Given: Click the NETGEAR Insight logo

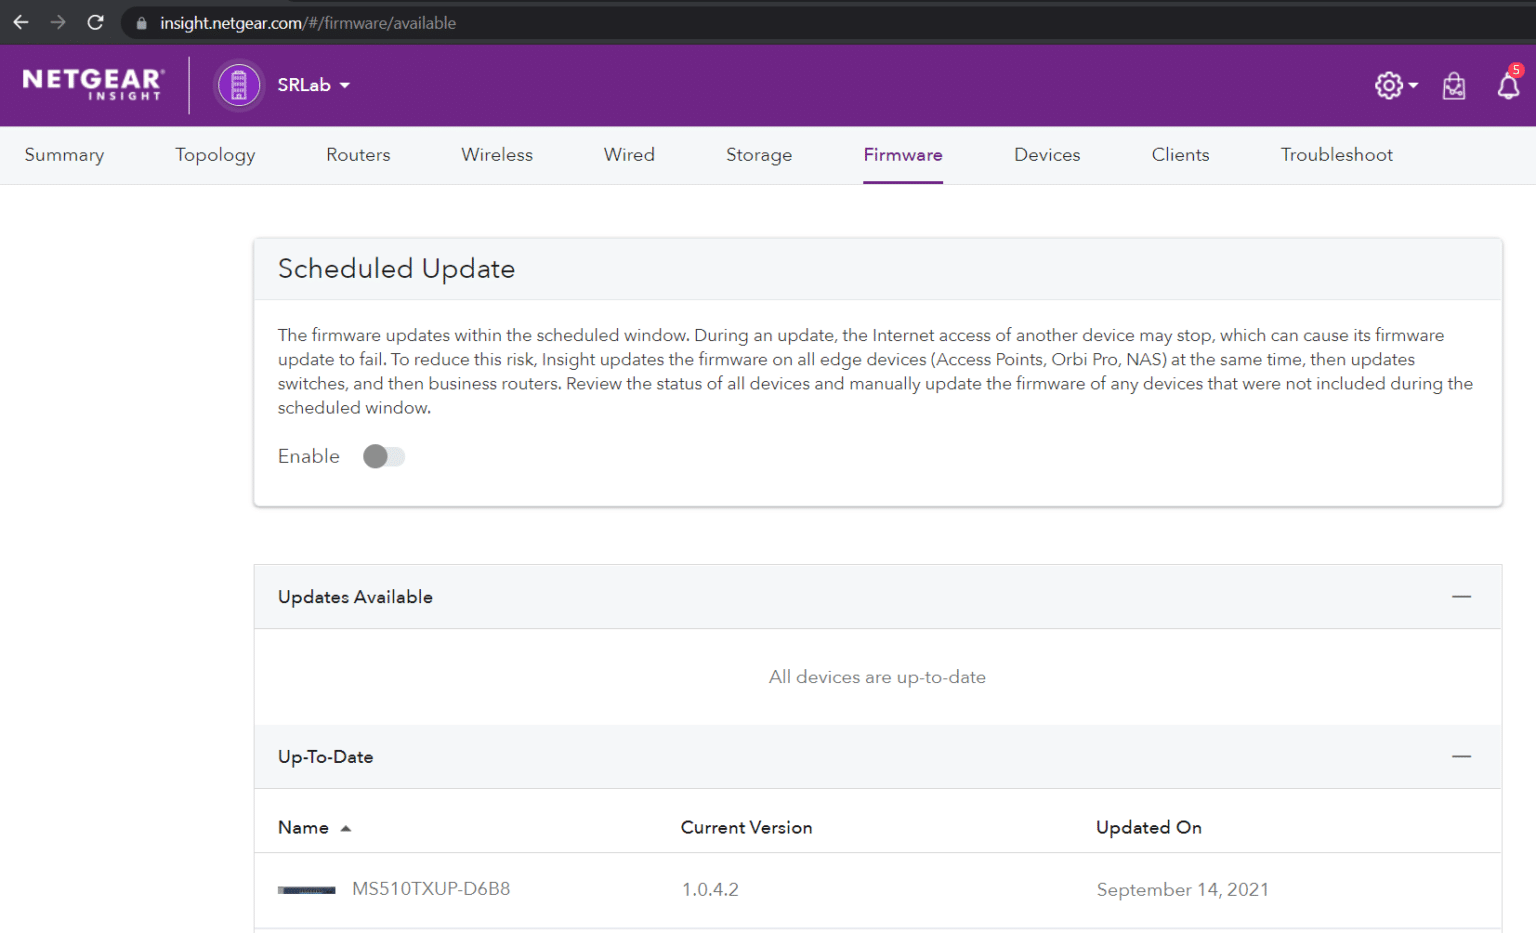Looking at the screenshot, I should click(93, 85).
